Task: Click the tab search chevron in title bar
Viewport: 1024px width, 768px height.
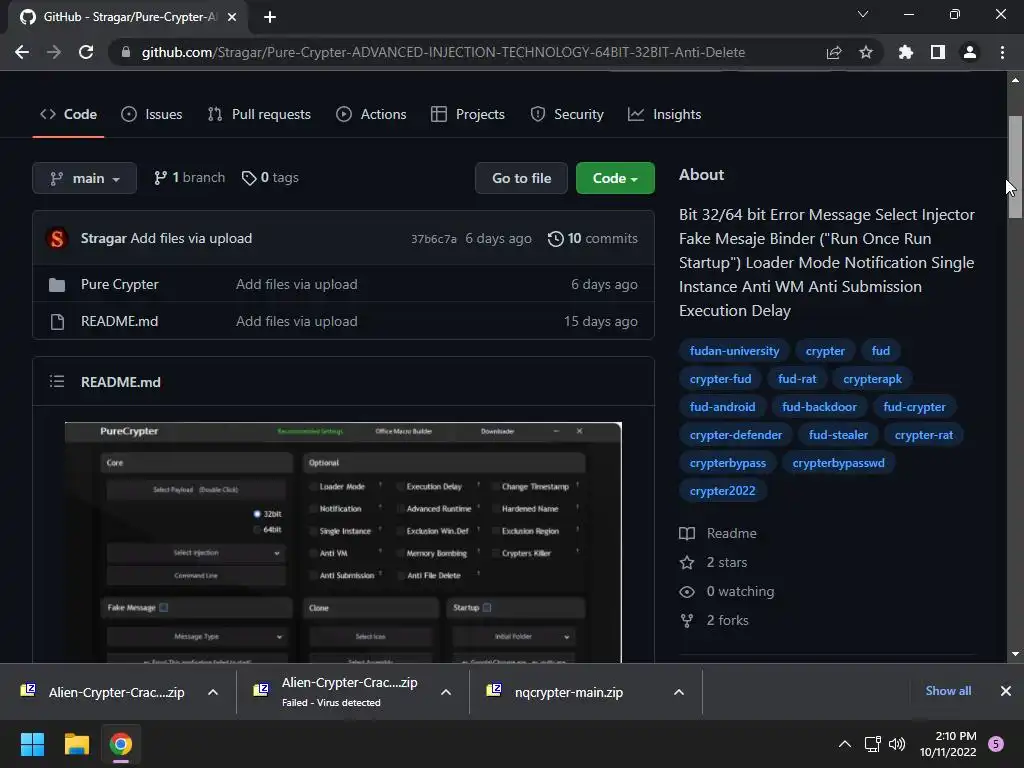Action: pyautogui.click(x=863, y=14)
